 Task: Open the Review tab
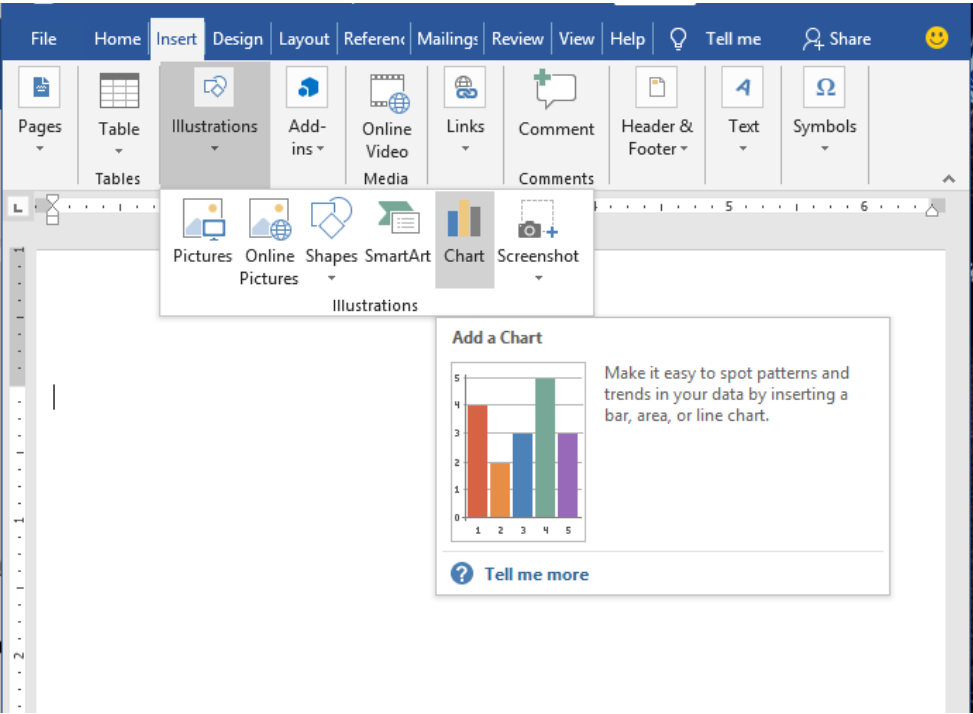click(517, 38)
